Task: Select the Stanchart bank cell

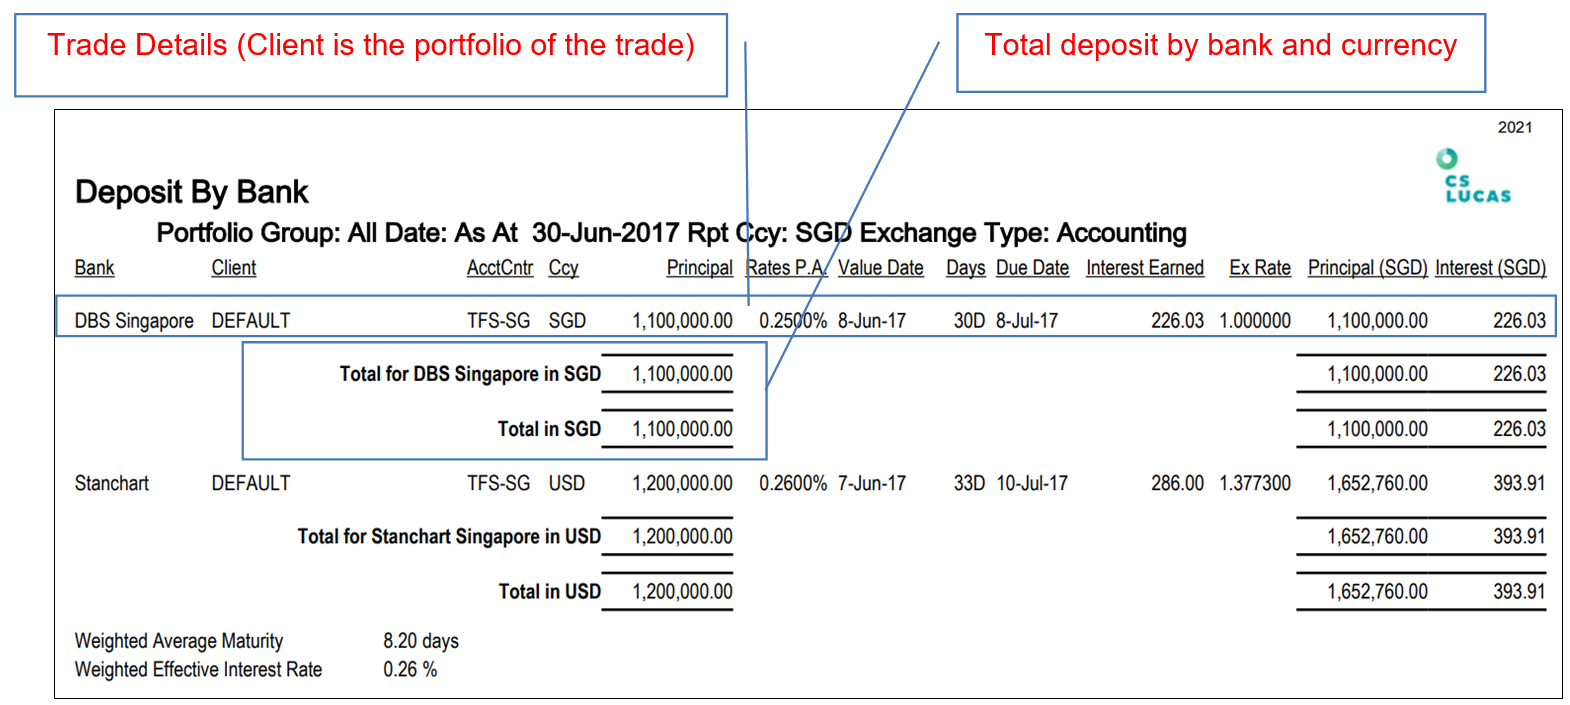Action: (x=111, y=483)
